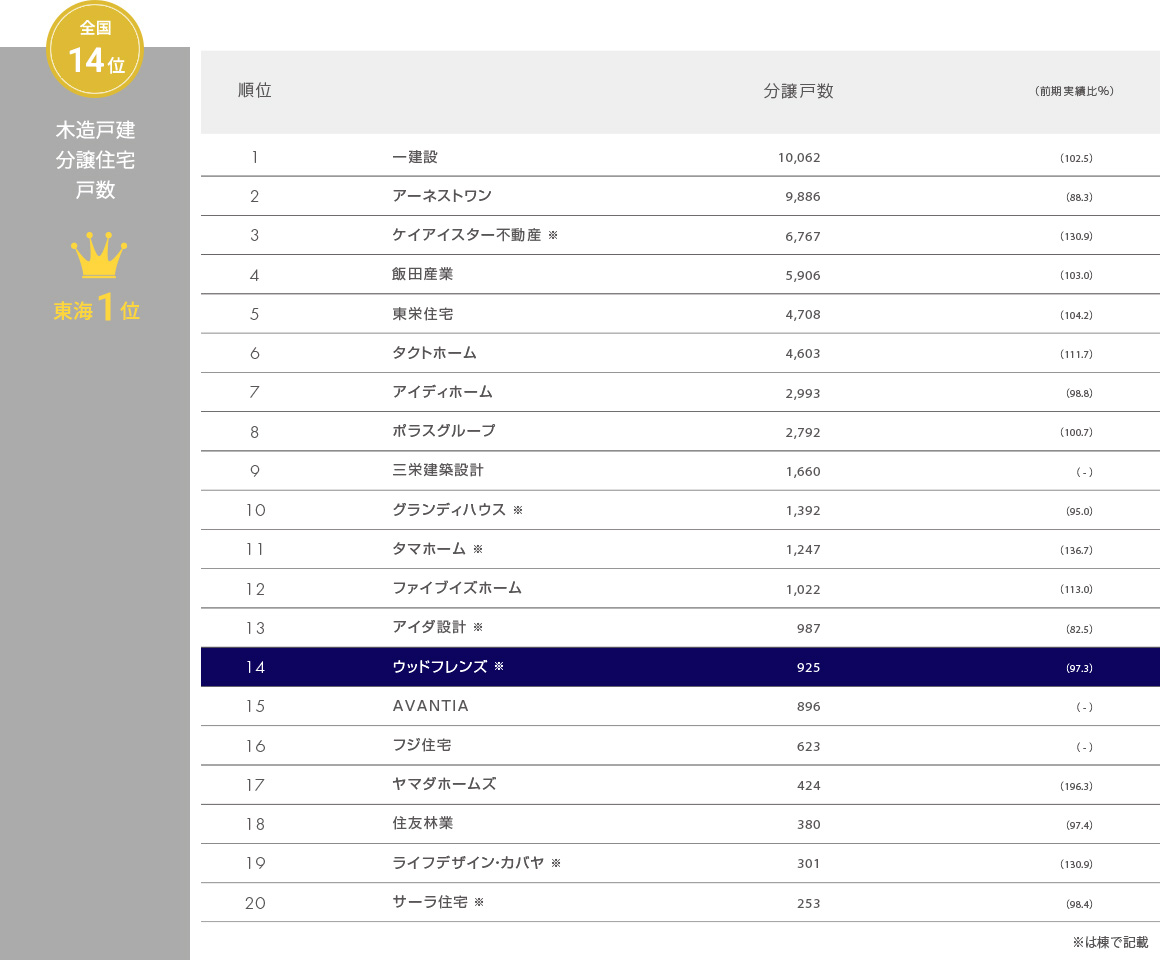The image size is (1160, 960).
Task: Click (97.3) in the highlighted row
Action: coord(1079,669)
